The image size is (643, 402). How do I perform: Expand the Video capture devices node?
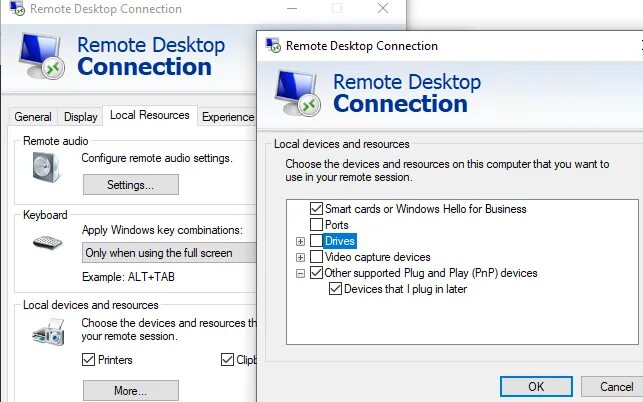(x=300, y=257)
